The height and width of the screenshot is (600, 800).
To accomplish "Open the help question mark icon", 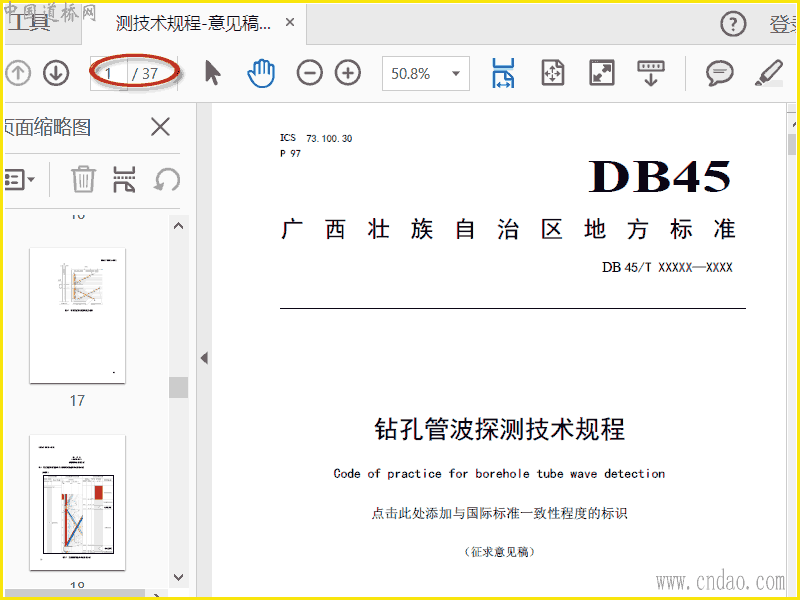I will 733,23.
